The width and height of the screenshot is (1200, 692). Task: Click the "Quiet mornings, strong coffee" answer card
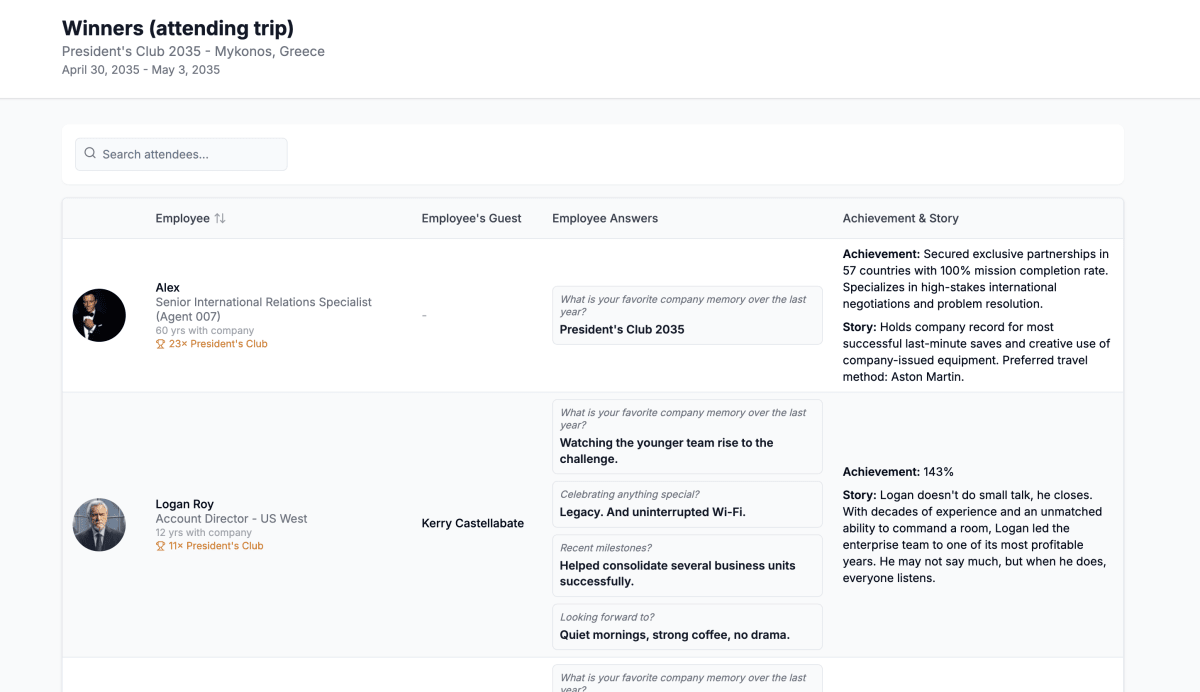tap(687, 627)
